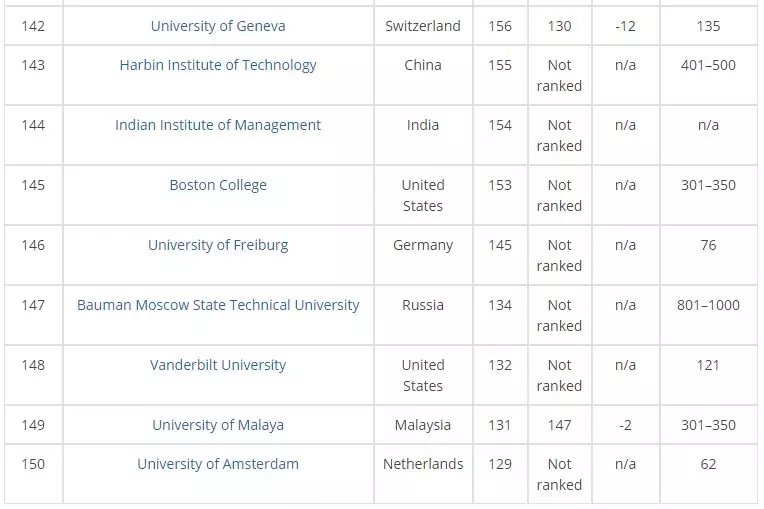Select rank number 150 cell
The height and width of the screenshot is (509, 764).
click(x=33, y=464)
